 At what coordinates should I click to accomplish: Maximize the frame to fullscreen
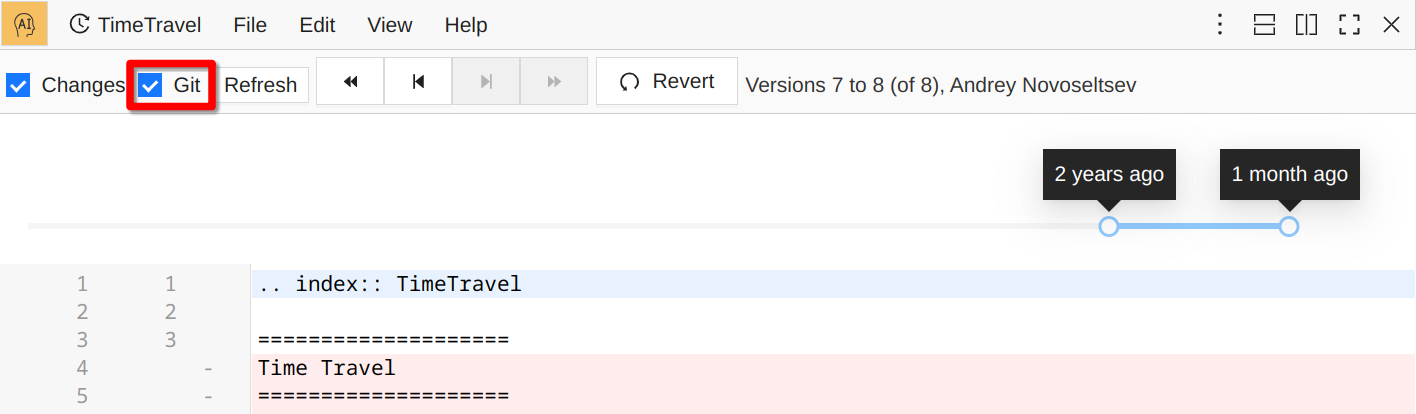click(1349, 25)
